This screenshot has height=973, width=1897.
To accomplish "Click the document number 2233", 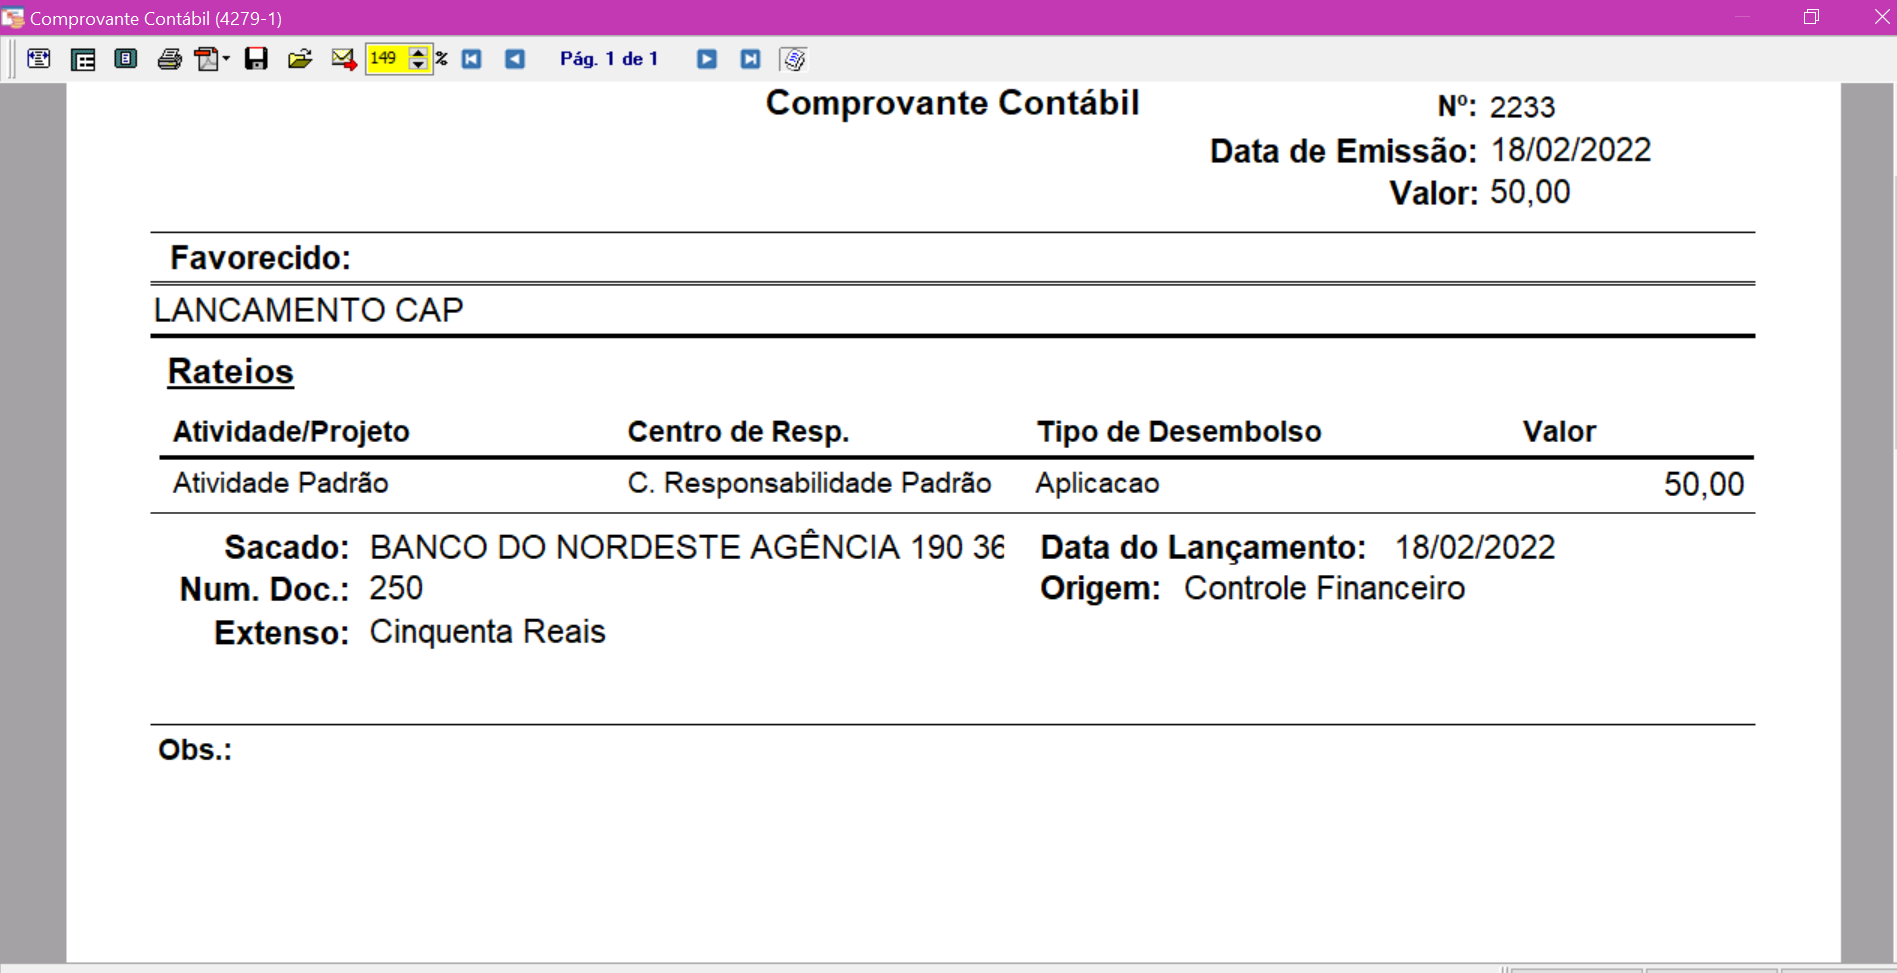I will coord(1522,107).
